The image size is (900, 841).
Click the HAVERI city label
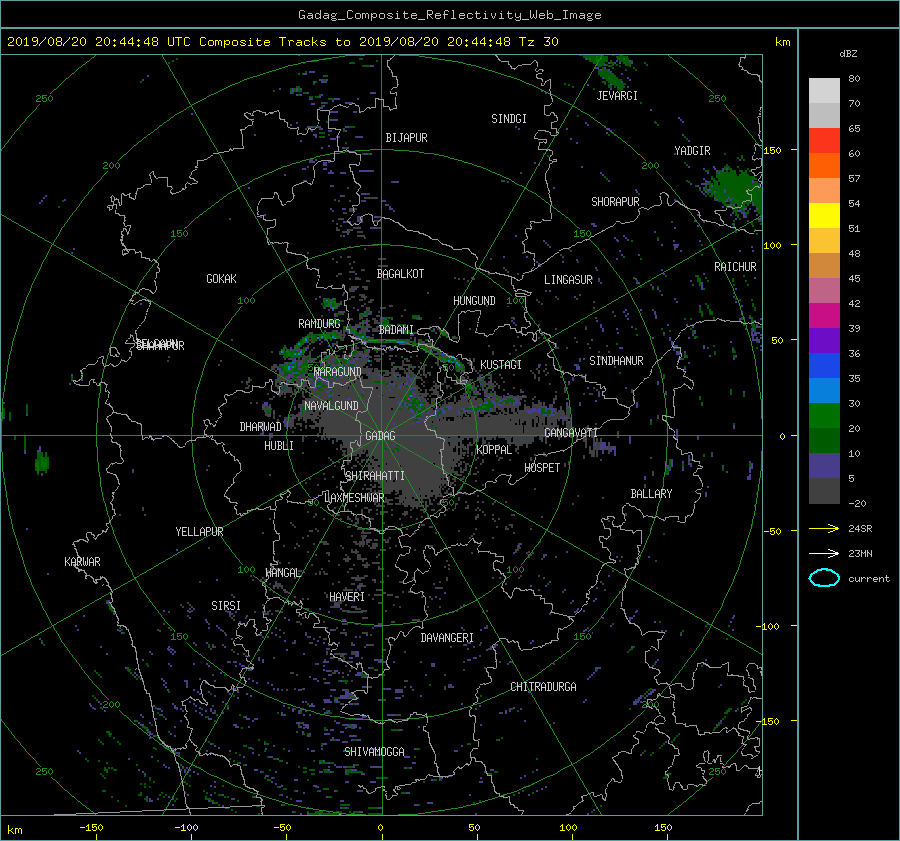pyautogui.click(x=347, y=597)
